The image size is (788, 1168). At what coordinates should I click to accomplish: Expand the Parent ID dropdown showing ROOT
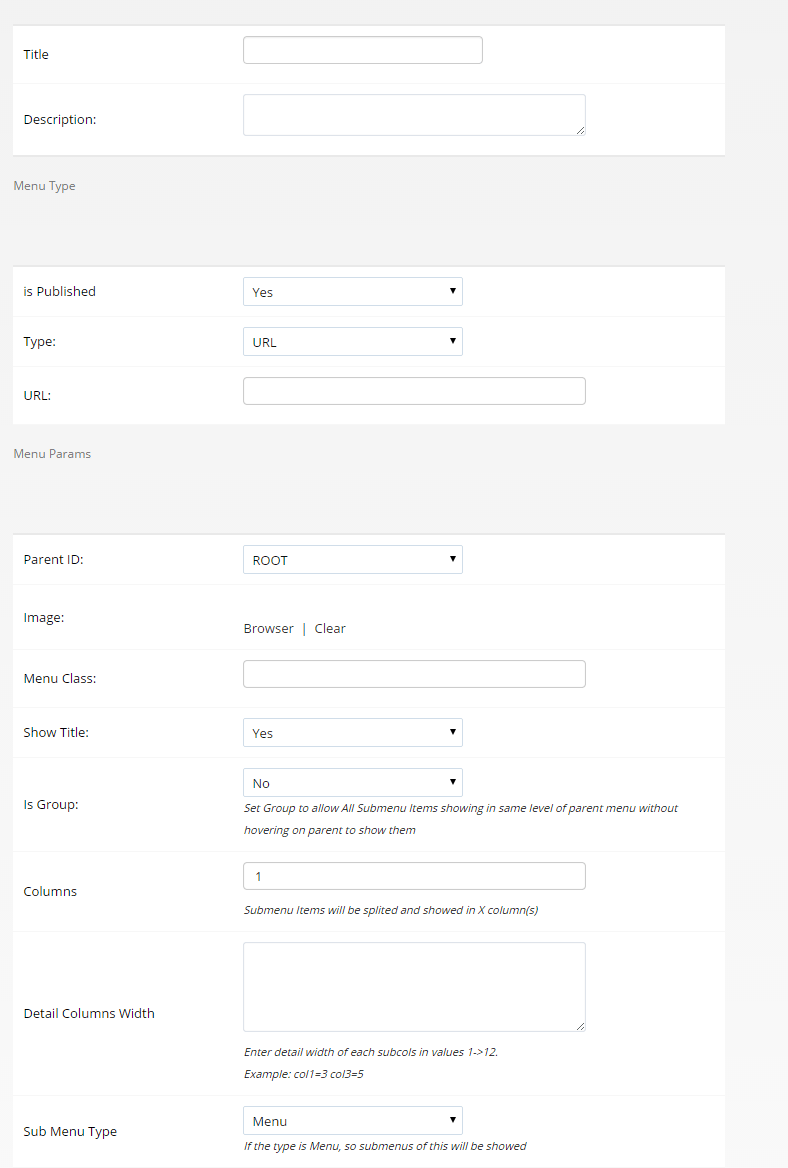(x=353, y=559)
